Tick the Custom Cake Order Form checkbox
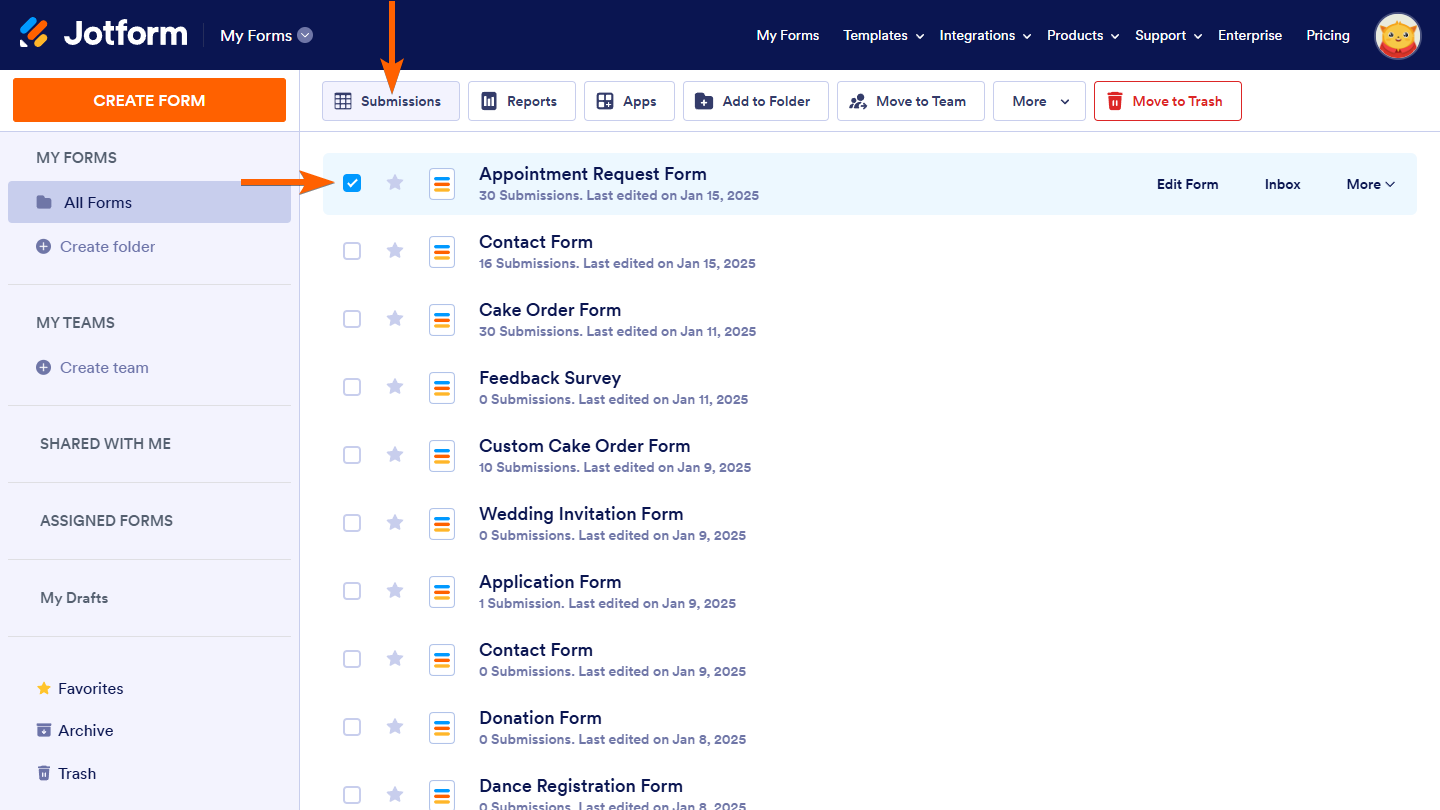The image size is (1440, 810). click(352, 455)
